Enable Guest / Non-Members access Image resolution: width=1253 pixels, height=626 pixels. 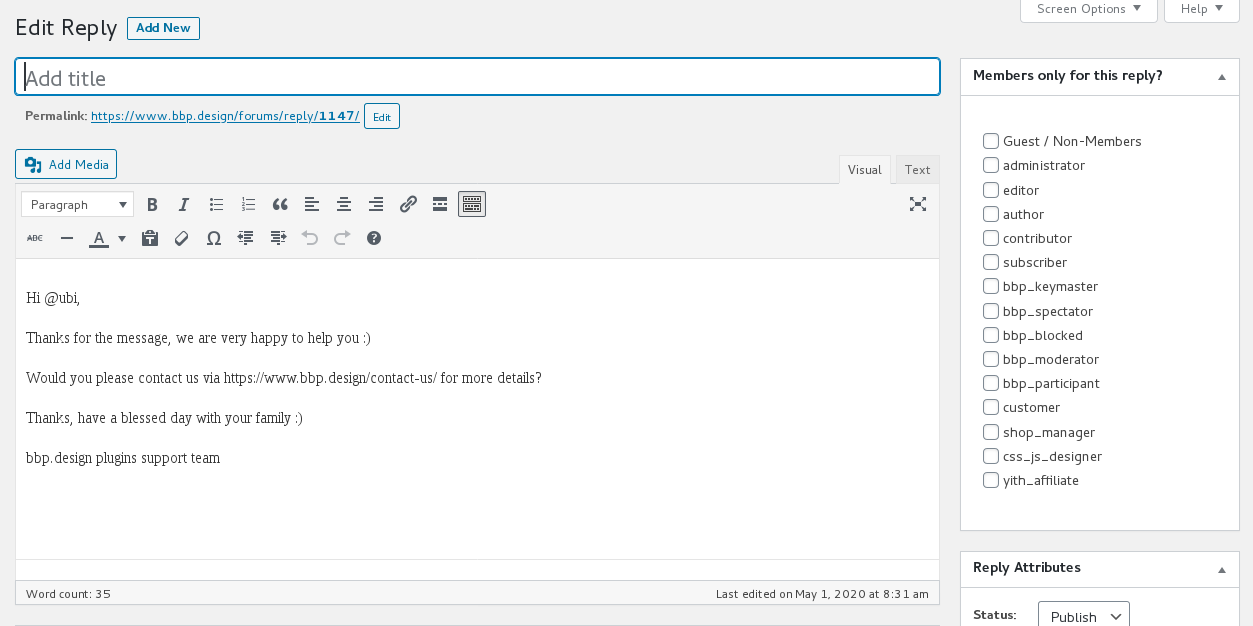tap(990, 141)
